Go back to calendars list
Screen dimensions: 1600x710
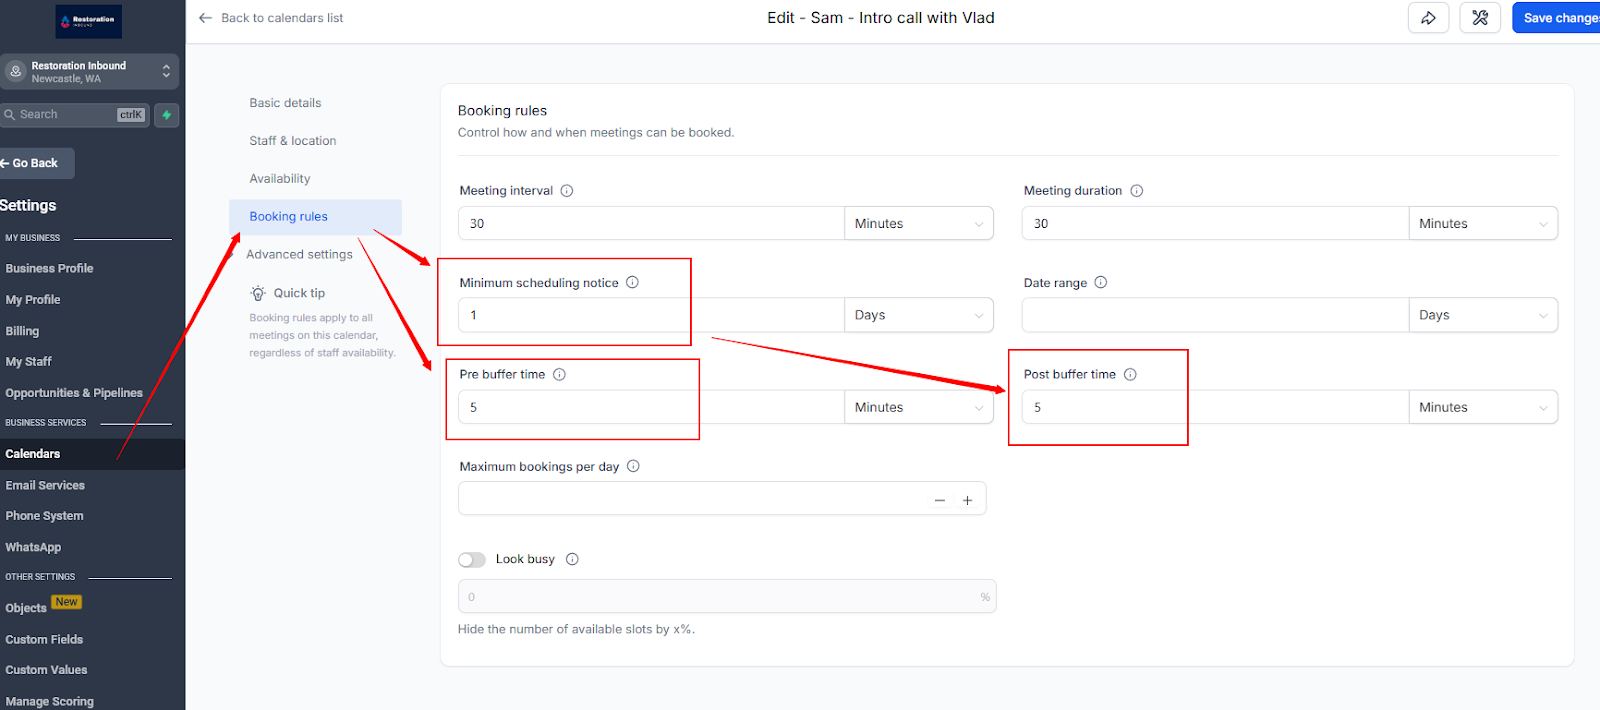(x=272, y=18)
